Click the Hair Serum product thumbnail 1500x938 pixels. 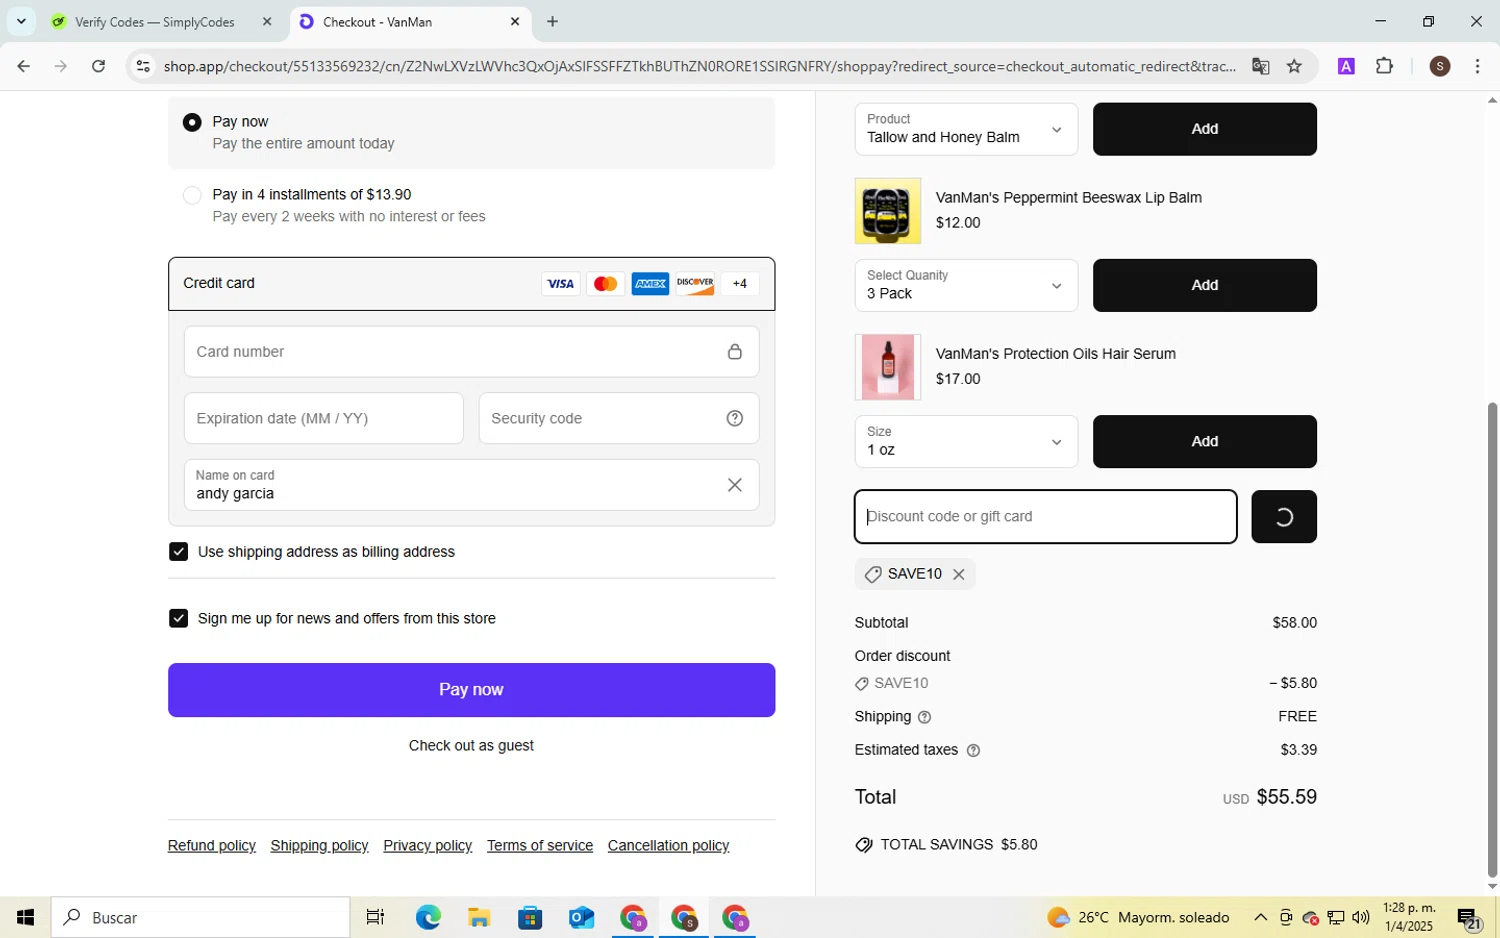(x=888, y=367)
